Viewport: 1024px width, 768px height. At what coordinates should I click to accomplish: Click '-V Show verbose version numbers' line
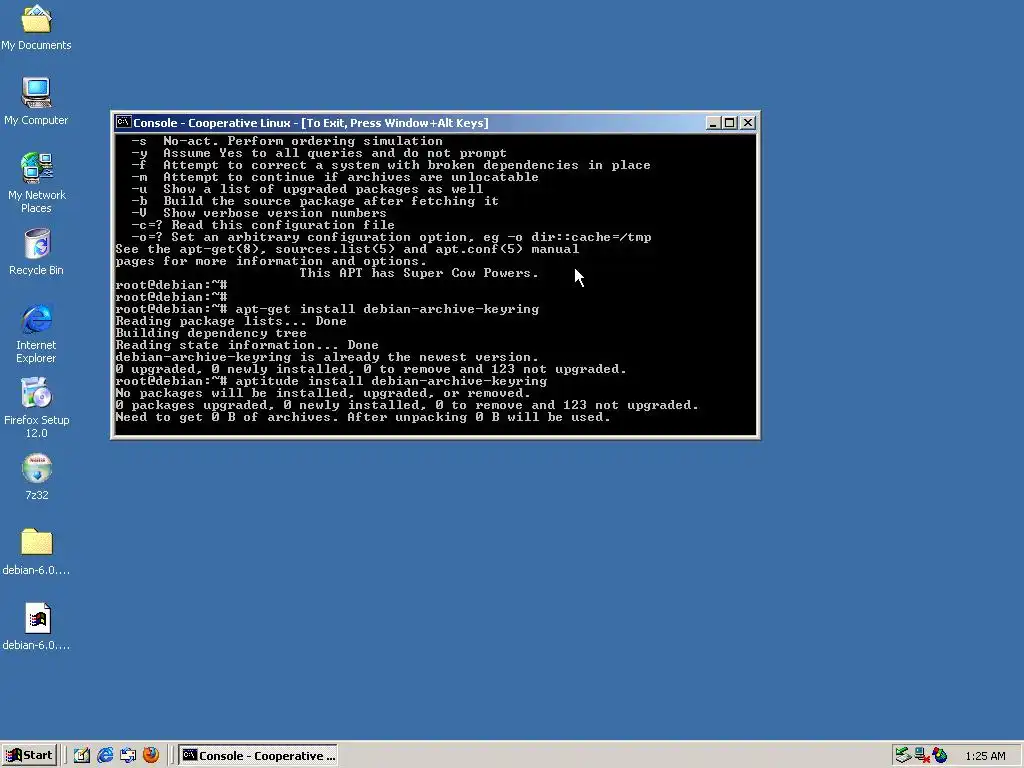259,213
